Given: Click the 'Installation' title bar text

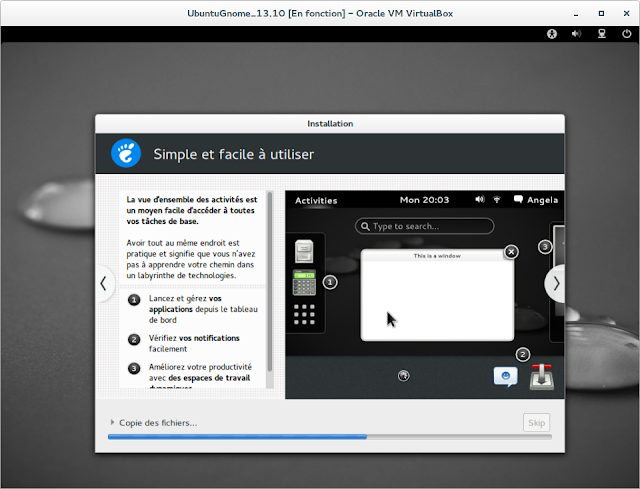Looking at the screenshot, I should tap(330, 124).
